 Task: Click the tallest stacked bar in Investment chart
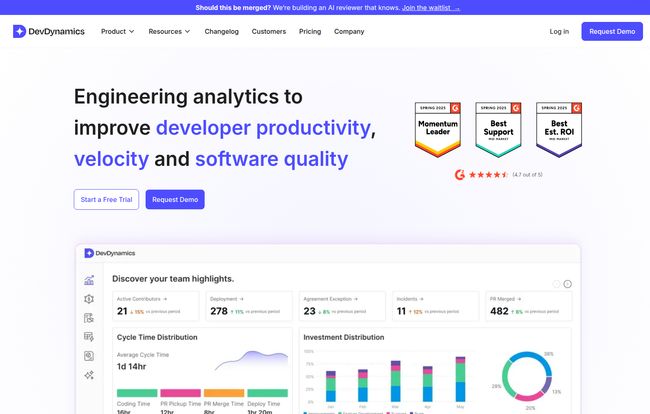pyautogui.click(x=460, y=379)
